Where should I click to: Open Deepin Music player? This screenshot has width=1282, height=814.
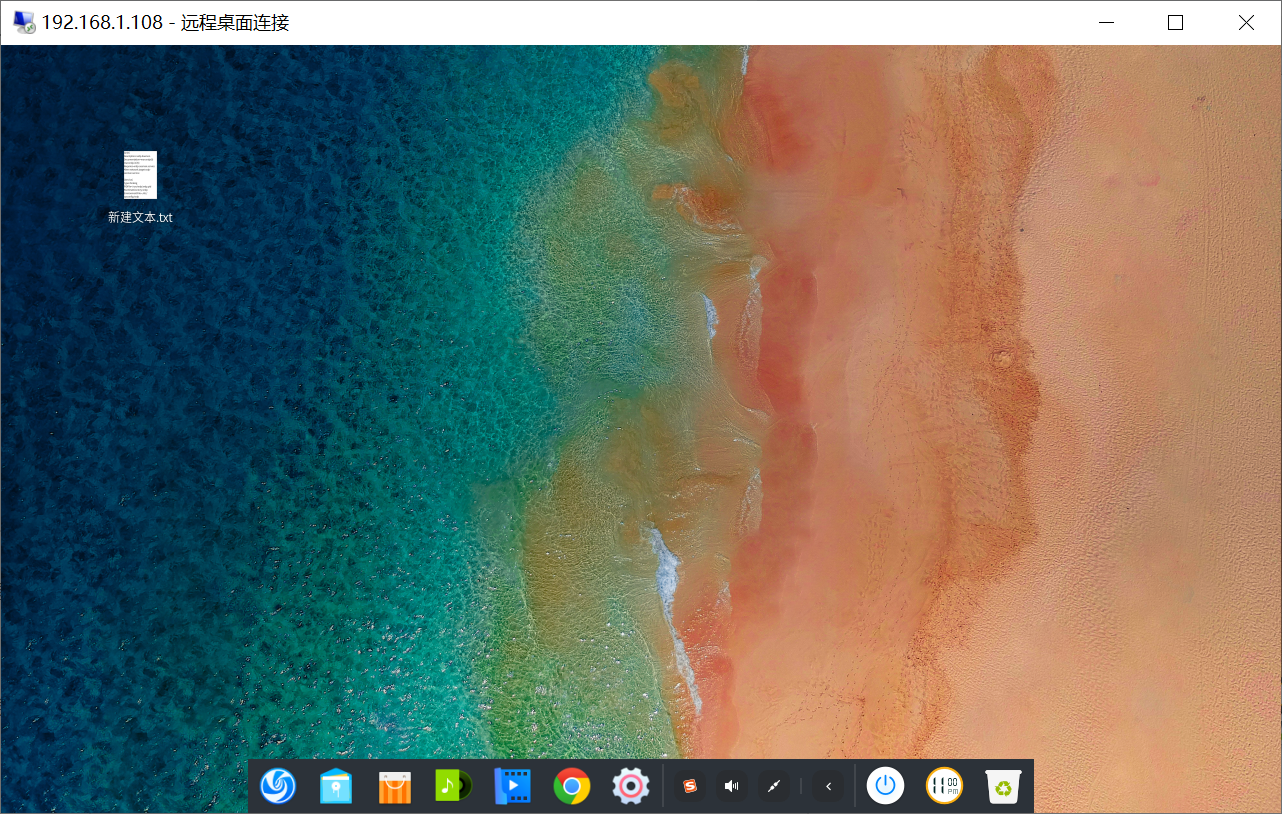click(x=453, y=786)
